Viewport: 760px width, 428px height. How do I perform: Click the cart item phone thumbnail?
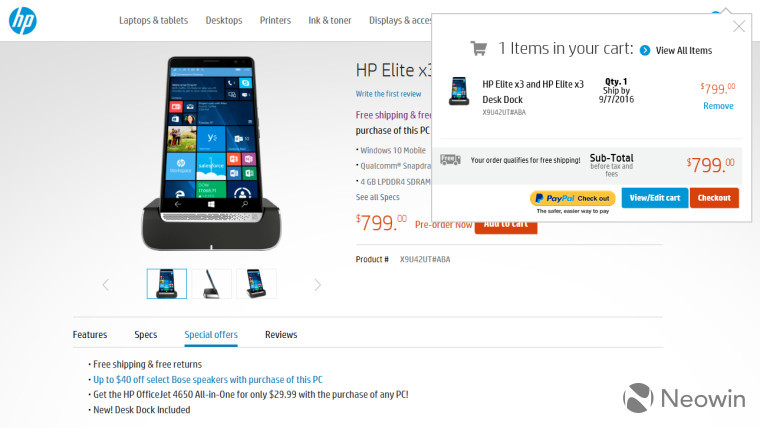tap(459, 91)
